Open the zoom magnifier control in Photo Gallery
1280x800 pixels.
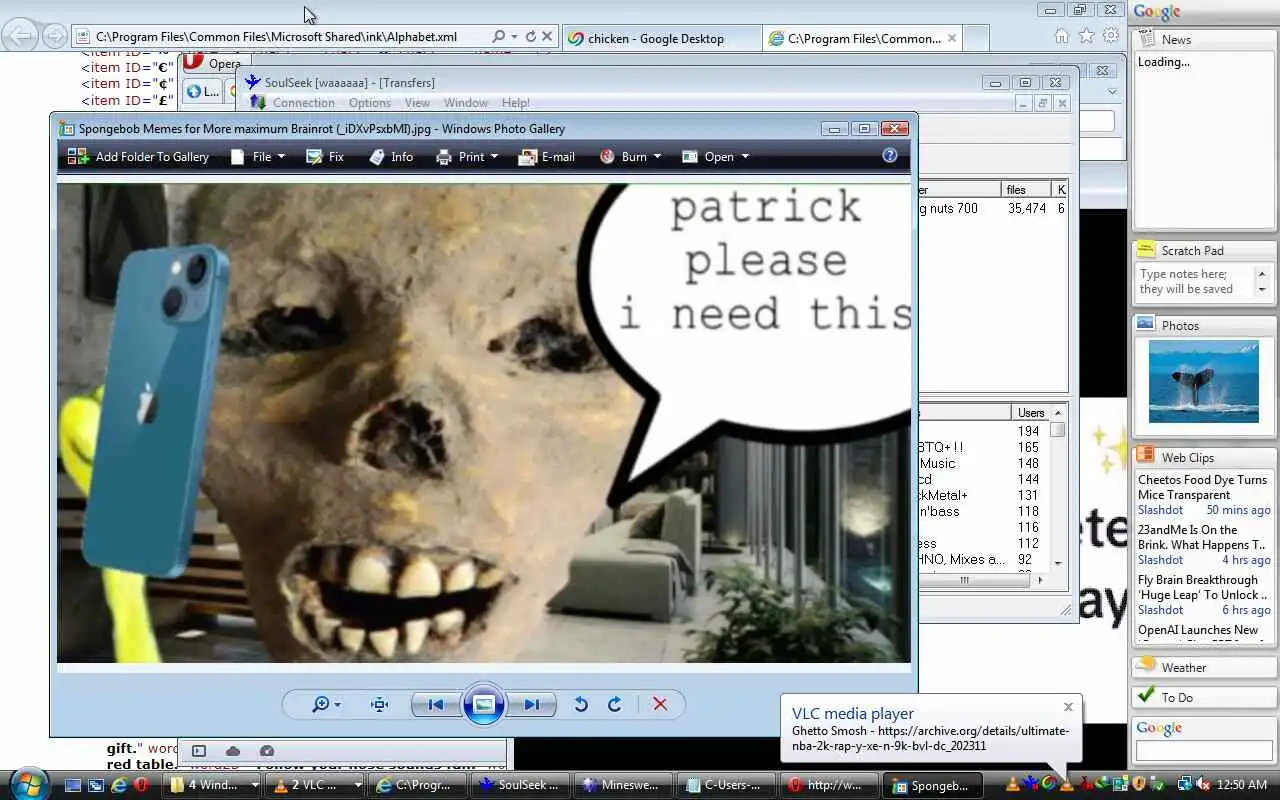tap(326, 704)
